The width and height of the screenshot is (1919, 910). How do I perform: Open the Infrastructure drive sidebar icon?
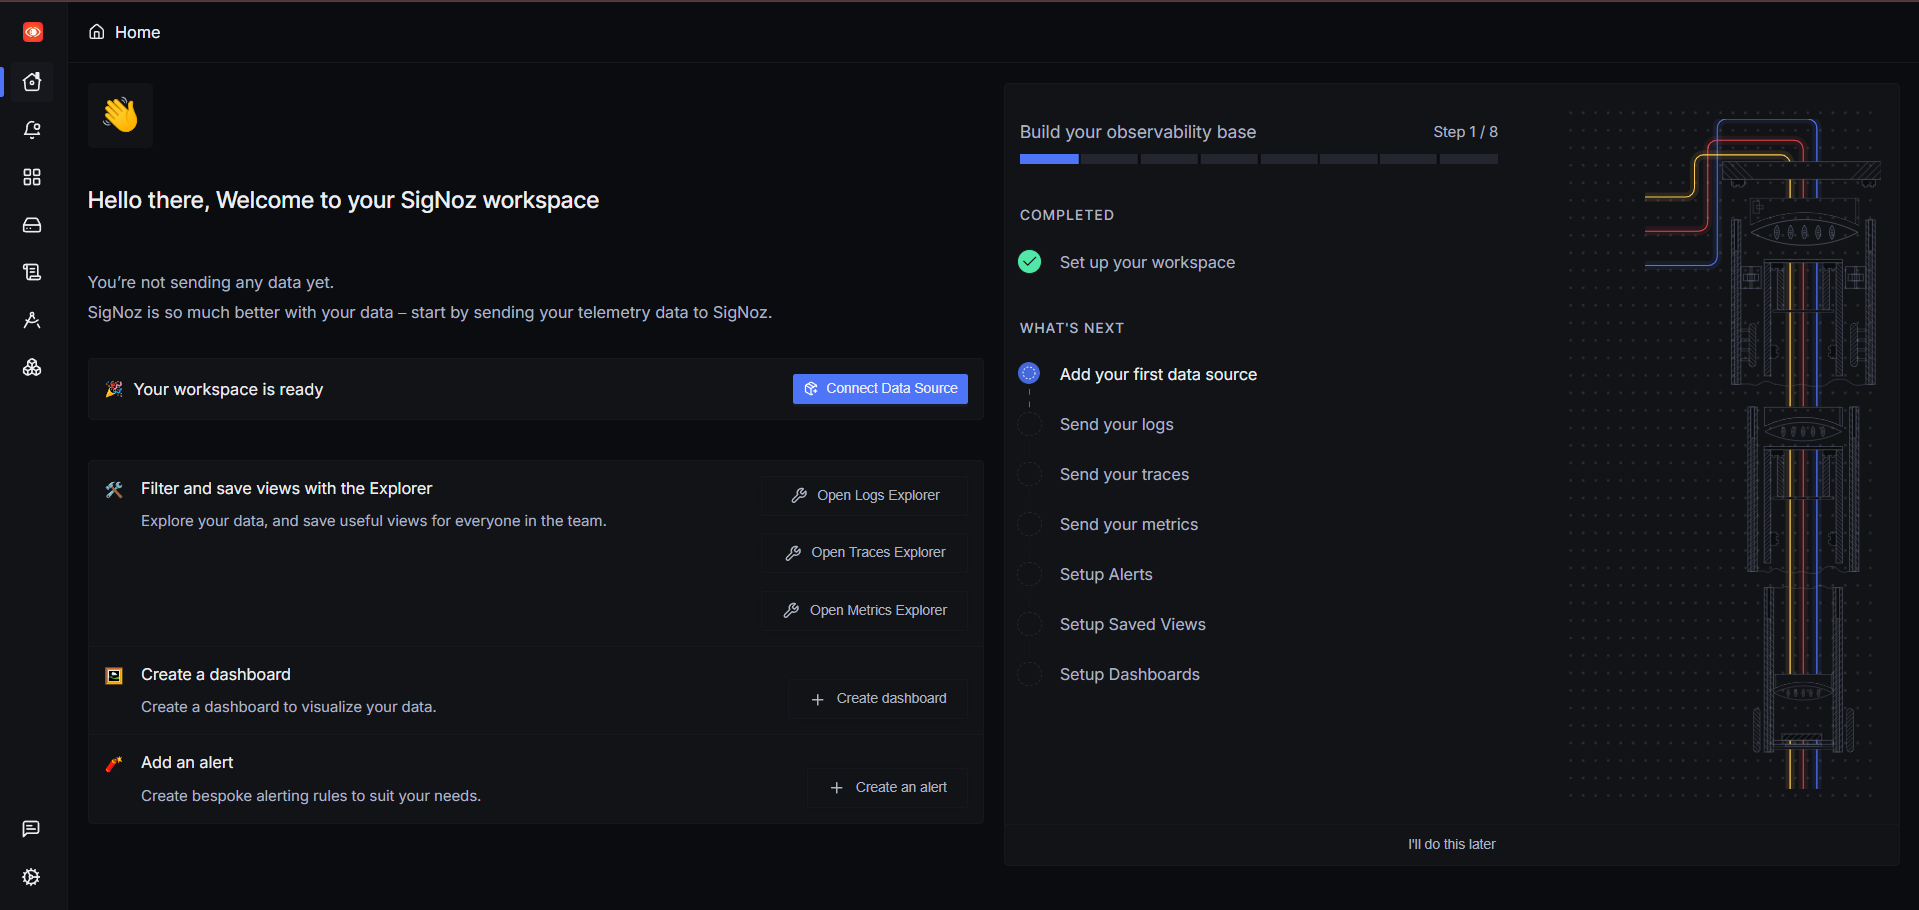[x=32, y=225]
